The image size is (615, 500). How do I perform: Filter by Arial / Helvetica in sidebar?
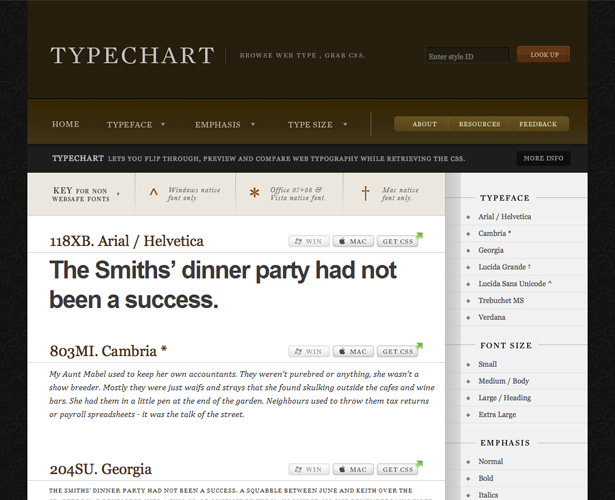coord(504,216)
